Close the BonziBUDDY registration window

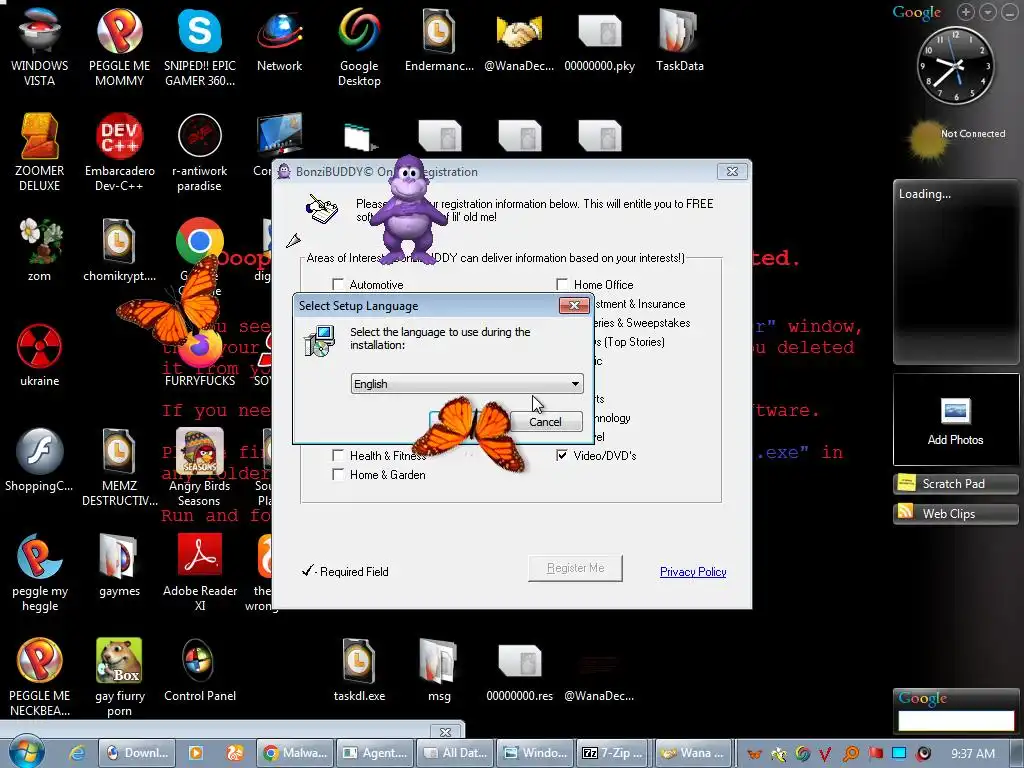pyautogui.click(x=732, y=171)
